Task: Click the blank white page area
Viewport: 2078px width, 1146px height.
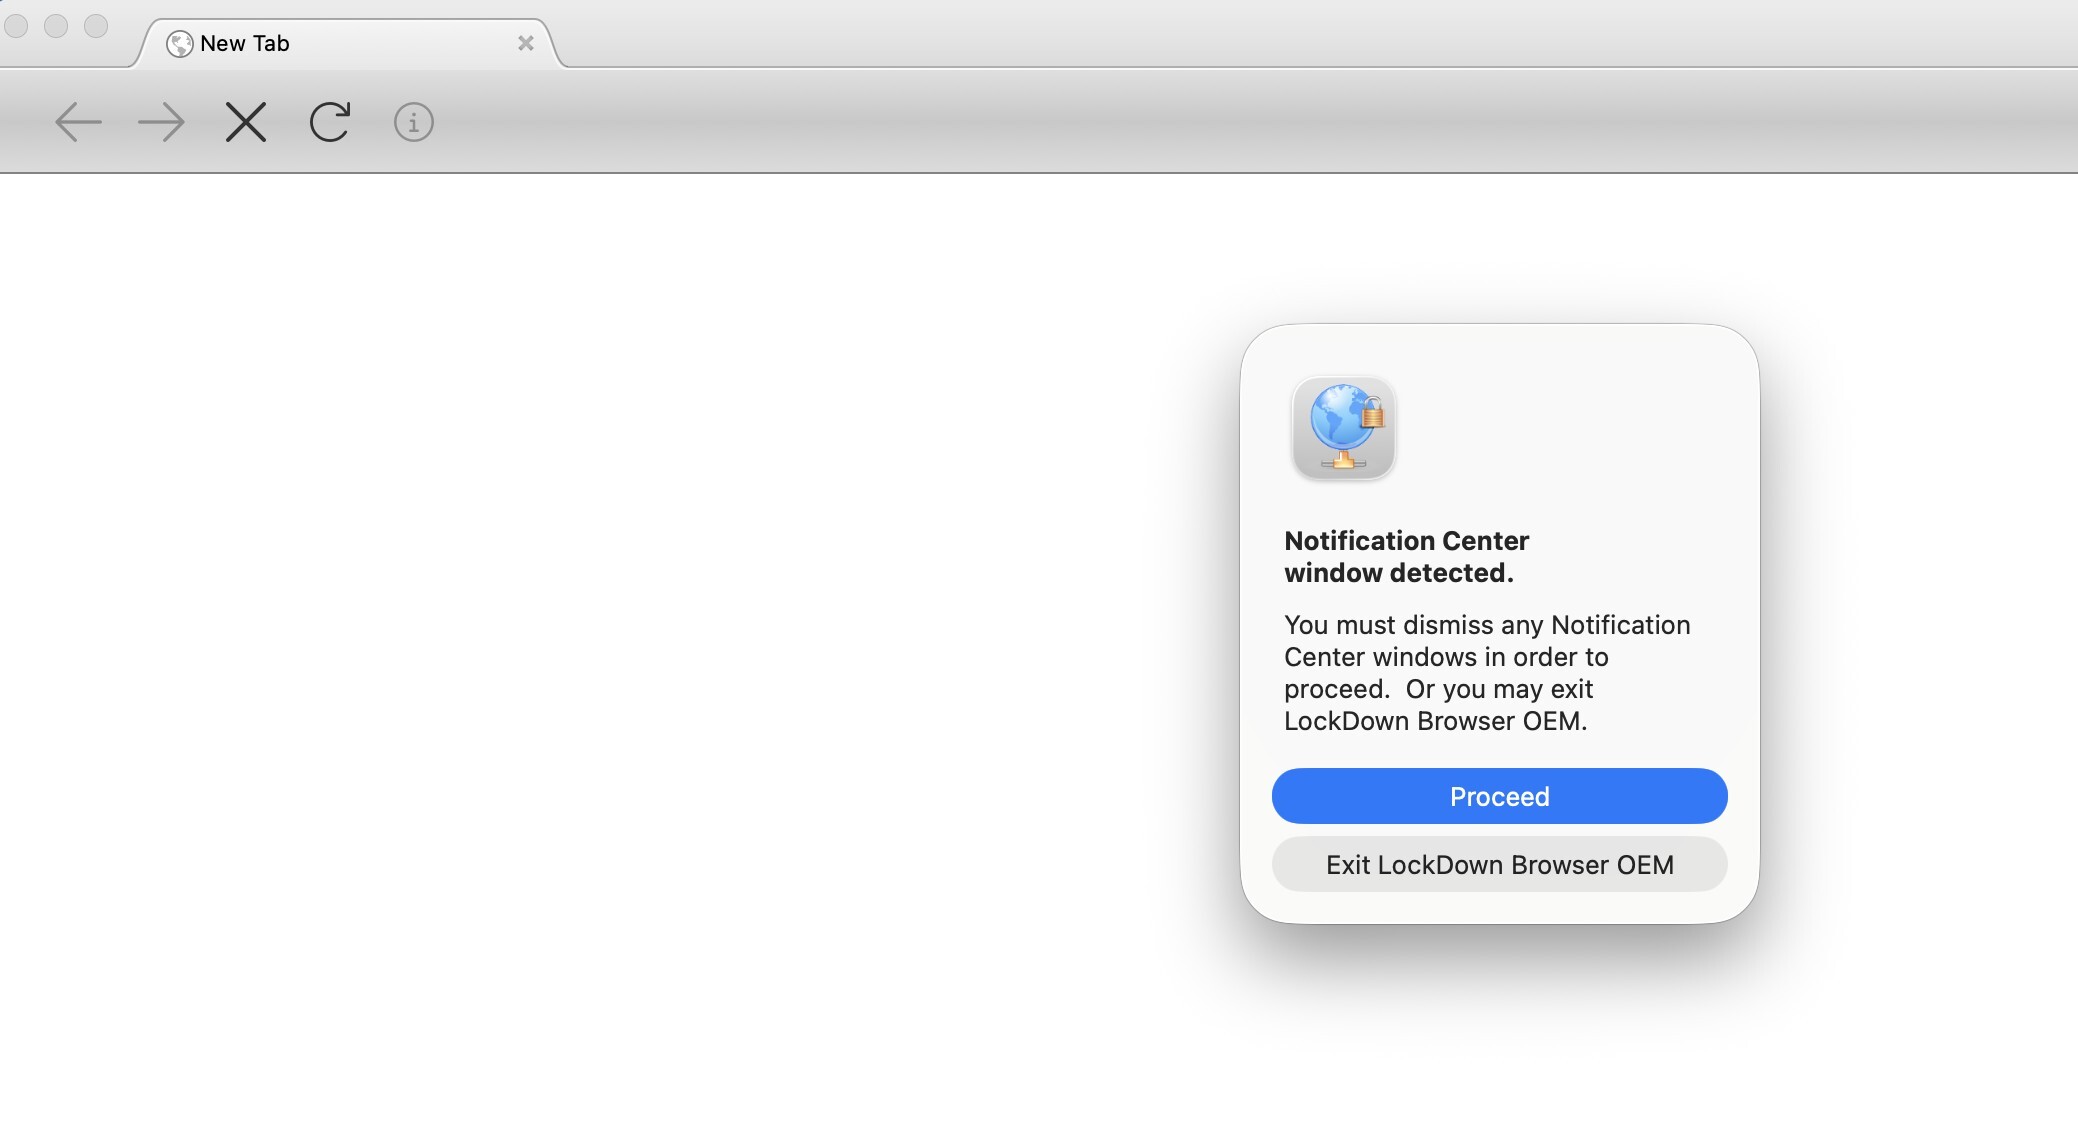Action: tap(600, 650)
